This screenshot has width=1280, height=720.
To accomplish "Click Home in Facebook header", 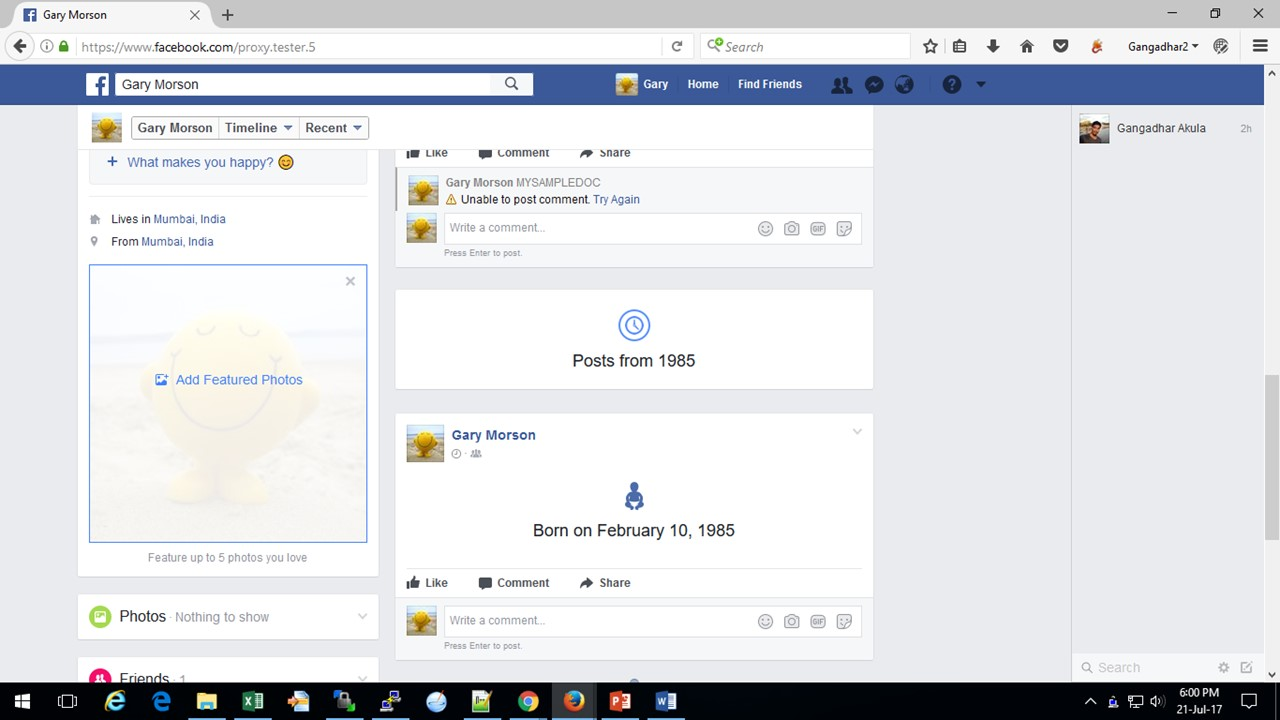I will pyautogui.click(x=703, y=84).
